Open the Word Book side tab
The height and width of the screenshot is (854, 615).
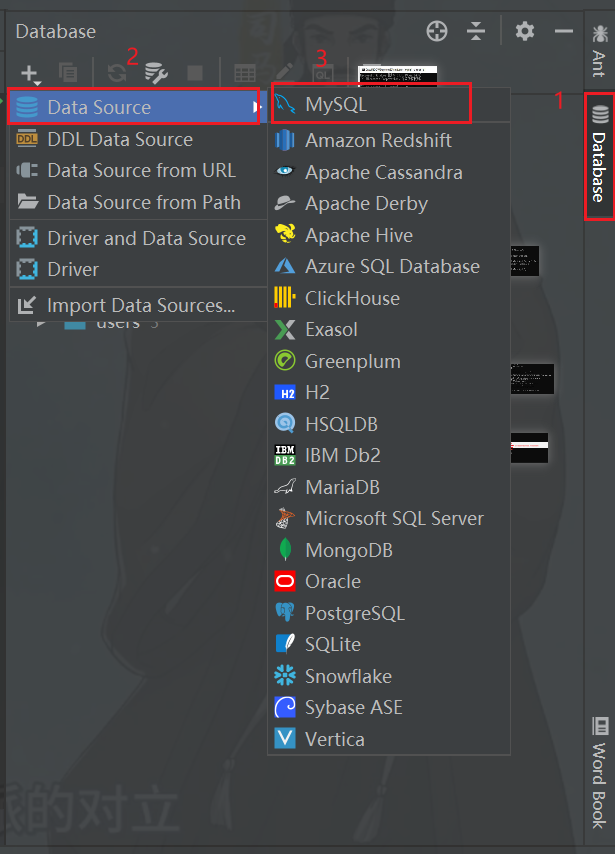pyautogui.click(x=599, y=772)
